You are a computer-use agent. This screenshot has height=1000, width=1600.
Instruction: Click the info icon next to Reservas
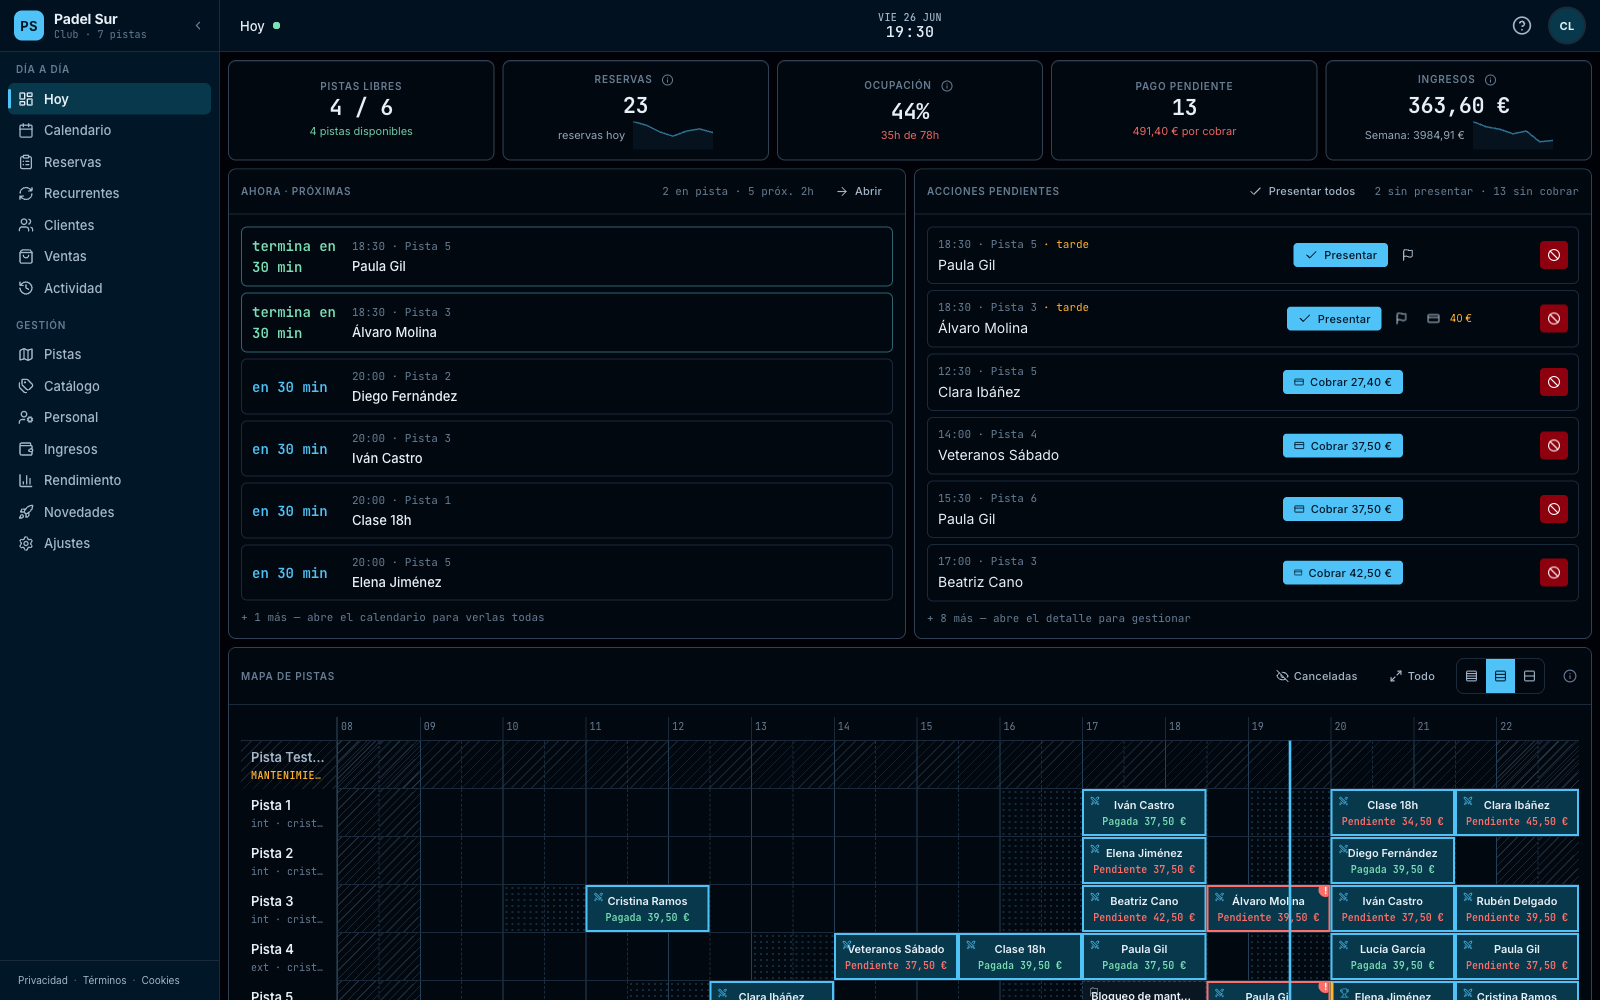click(x=667, y=80)
